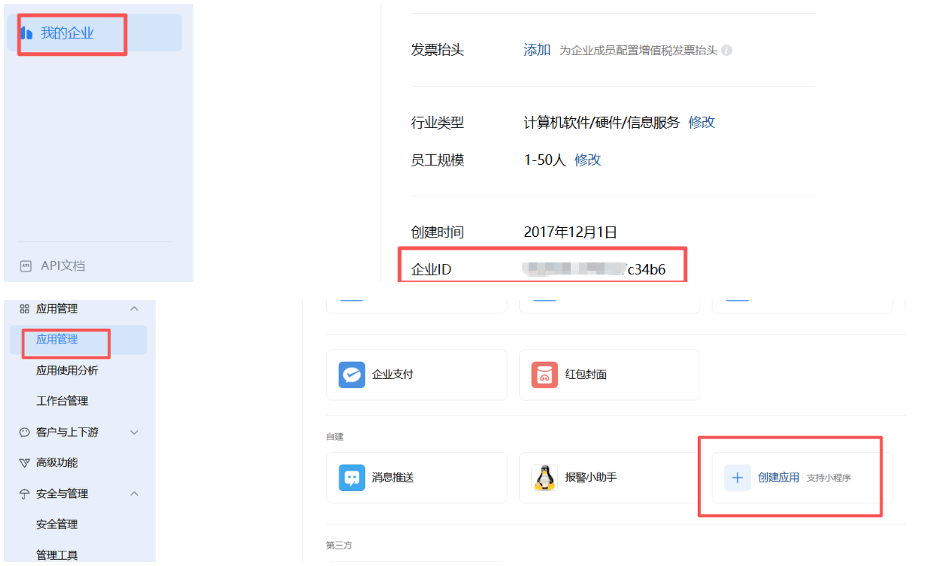Open the 消息推送 app icon
Screen dimensions: 930x566
click(x=351, y=477)
